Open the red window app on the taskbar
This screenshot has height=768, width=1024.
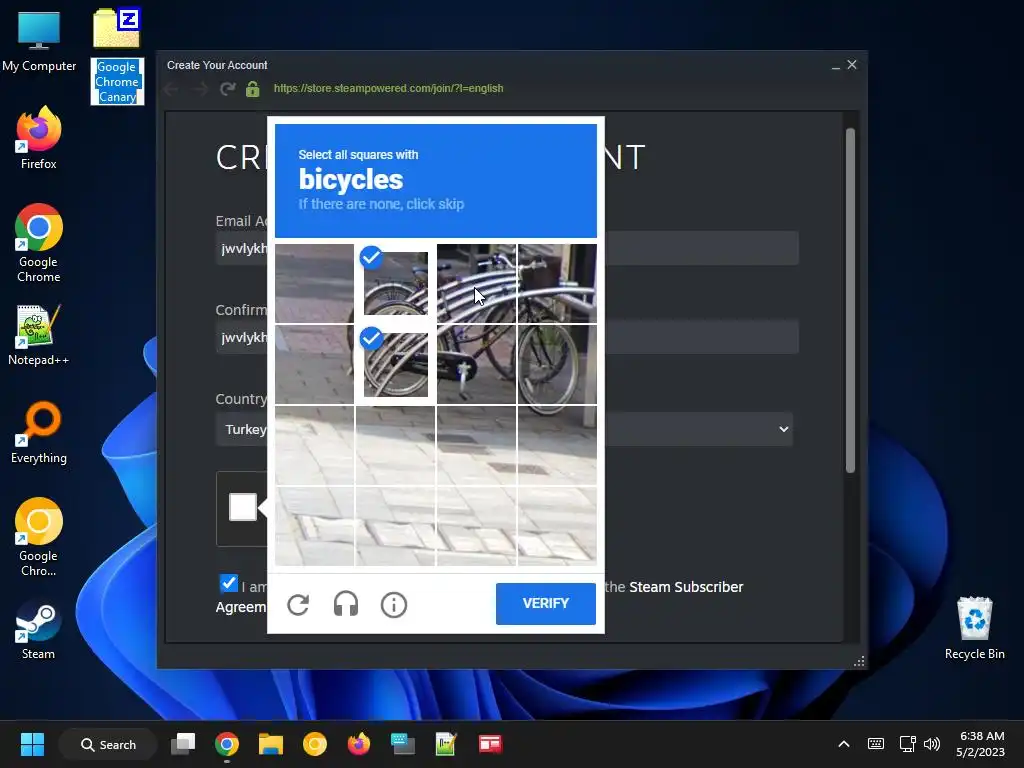pos(490,744)
